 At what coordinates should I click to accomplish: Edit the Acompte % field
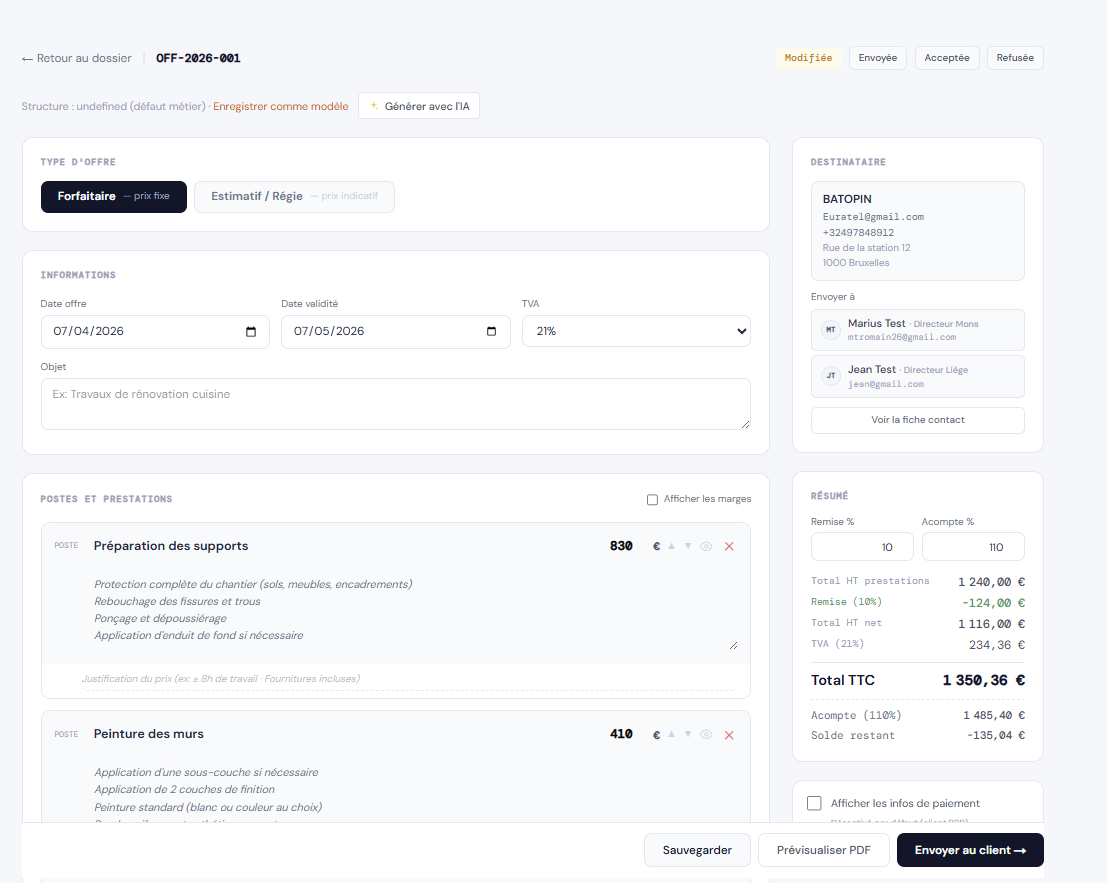(973, 547)
